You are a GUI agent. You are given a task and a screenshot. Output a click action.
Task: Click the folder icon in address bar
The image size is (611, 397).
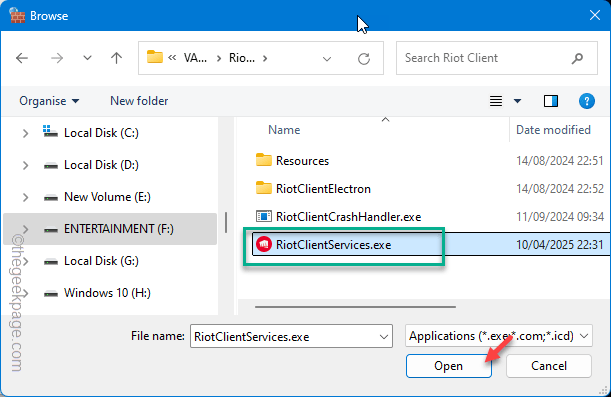154,57
